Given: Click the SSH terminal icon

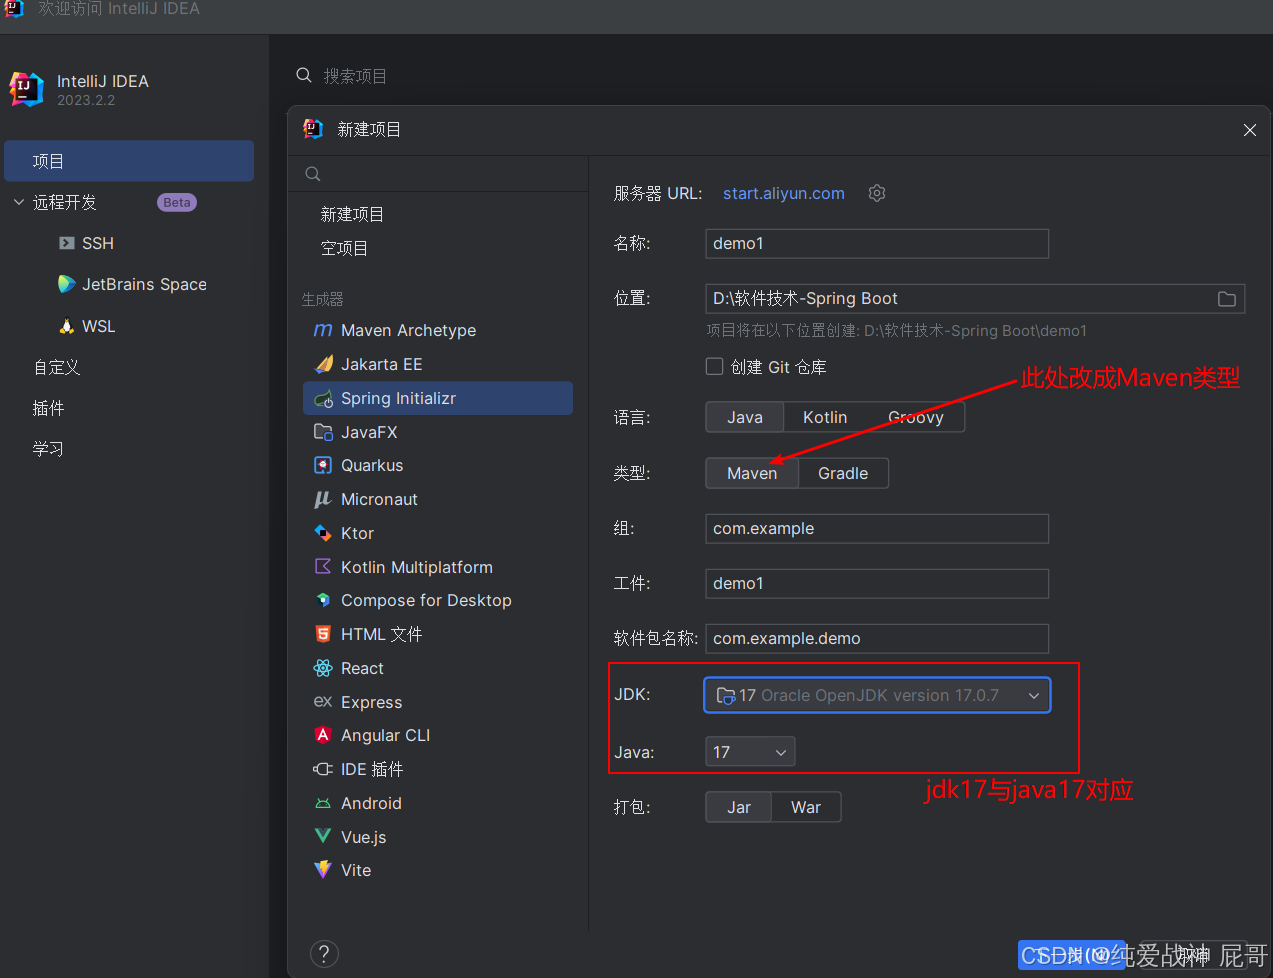Looking at the screenshot, I should point(66,243).
